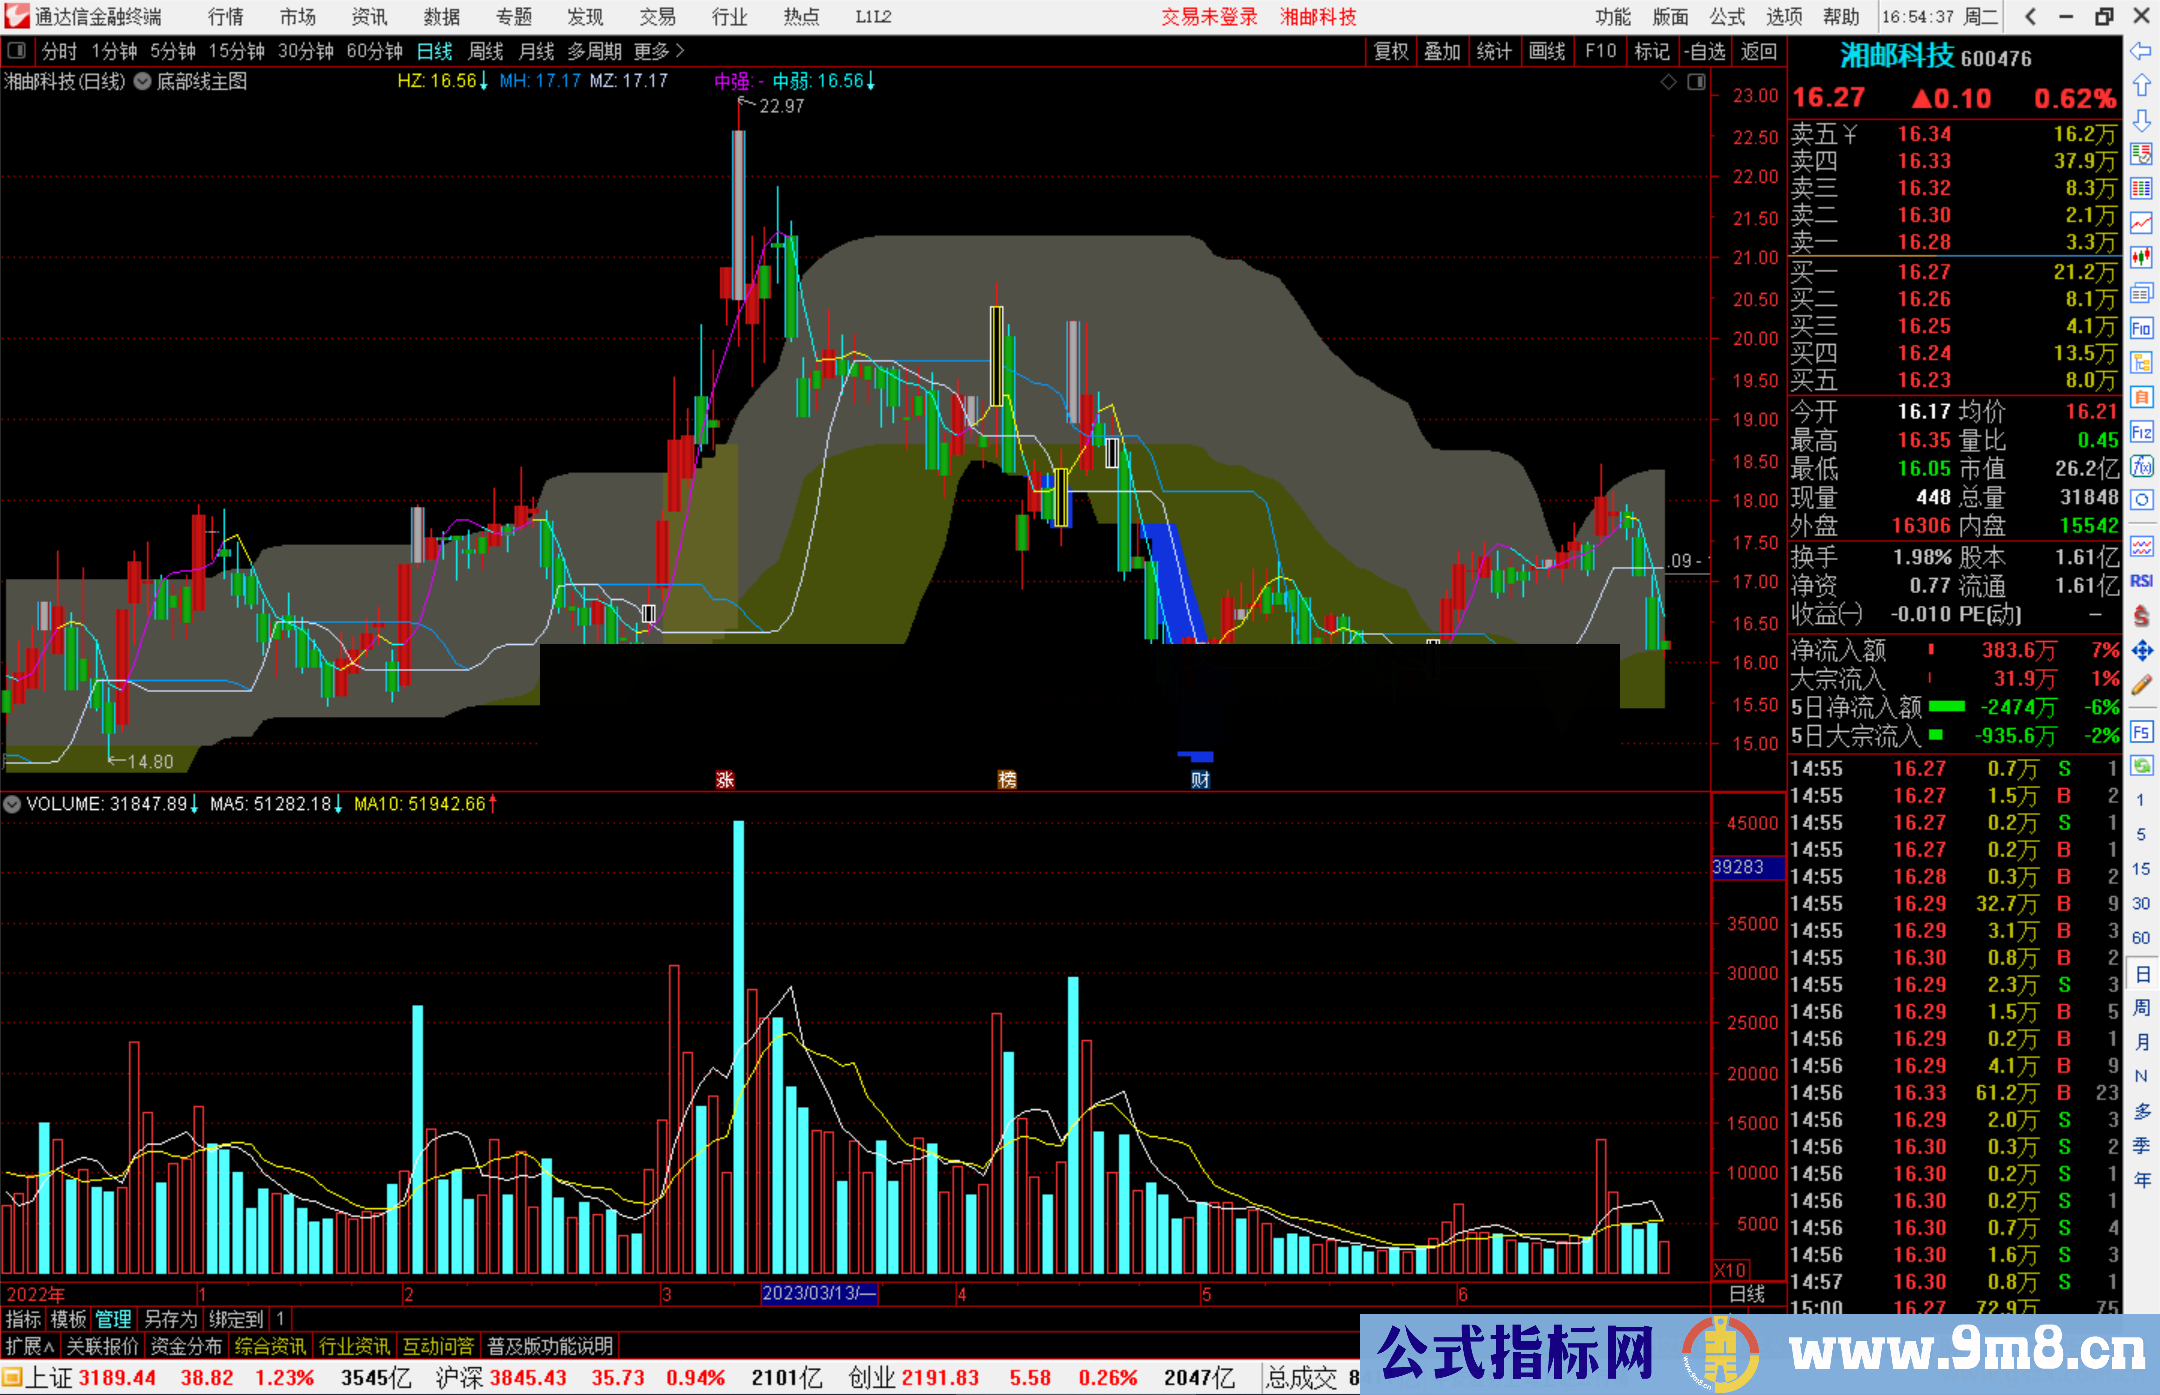Click the 2023/03/13 date label on timeline
The height and width of the screenshot is (1395, 2160).
[x=818, y=1293]
